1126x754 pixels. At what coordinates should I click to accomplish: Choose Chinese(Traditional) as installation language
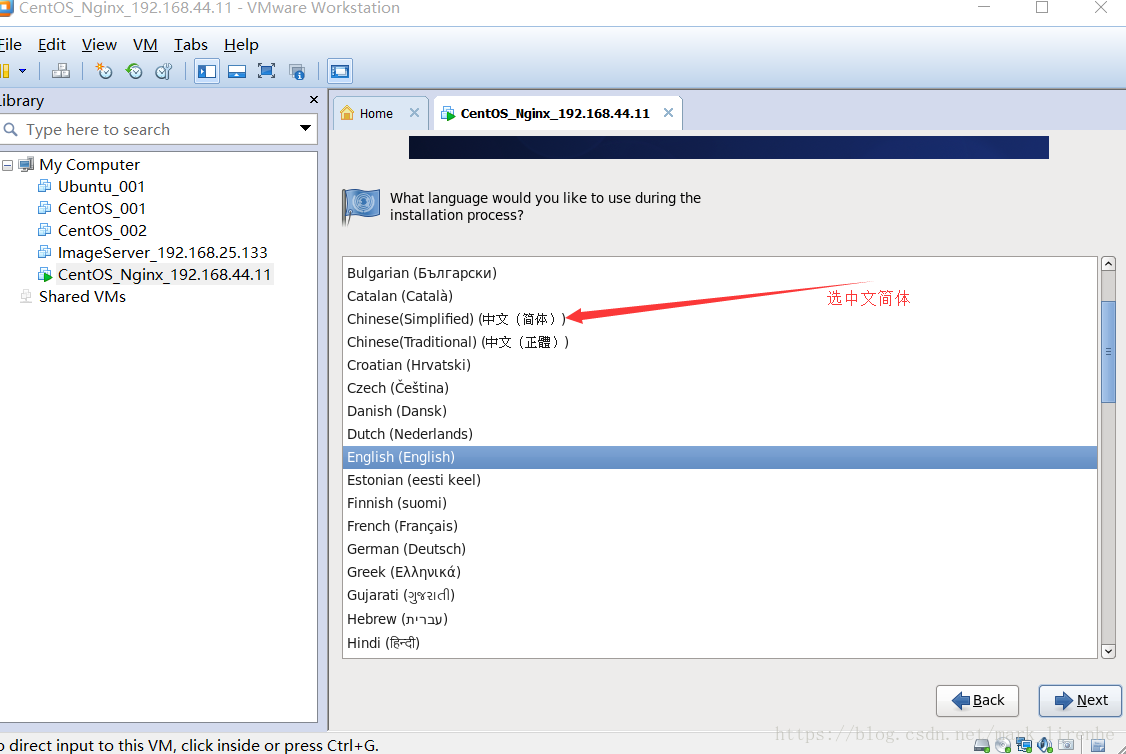720,342
